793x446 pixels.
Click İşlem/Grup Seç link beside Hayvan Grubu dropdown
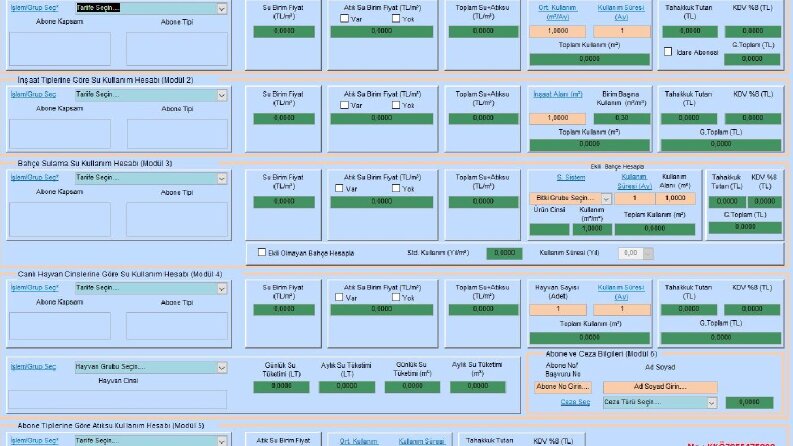click(33, 367)
